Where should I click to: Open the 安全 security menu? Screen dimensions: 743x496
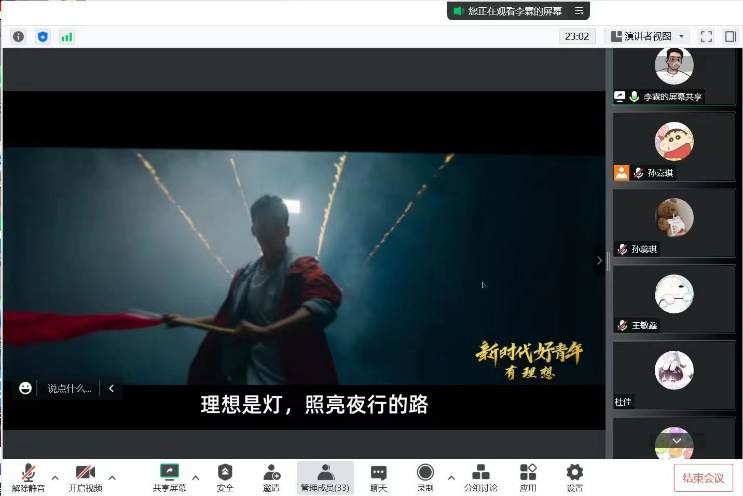(x=225, y=478)
